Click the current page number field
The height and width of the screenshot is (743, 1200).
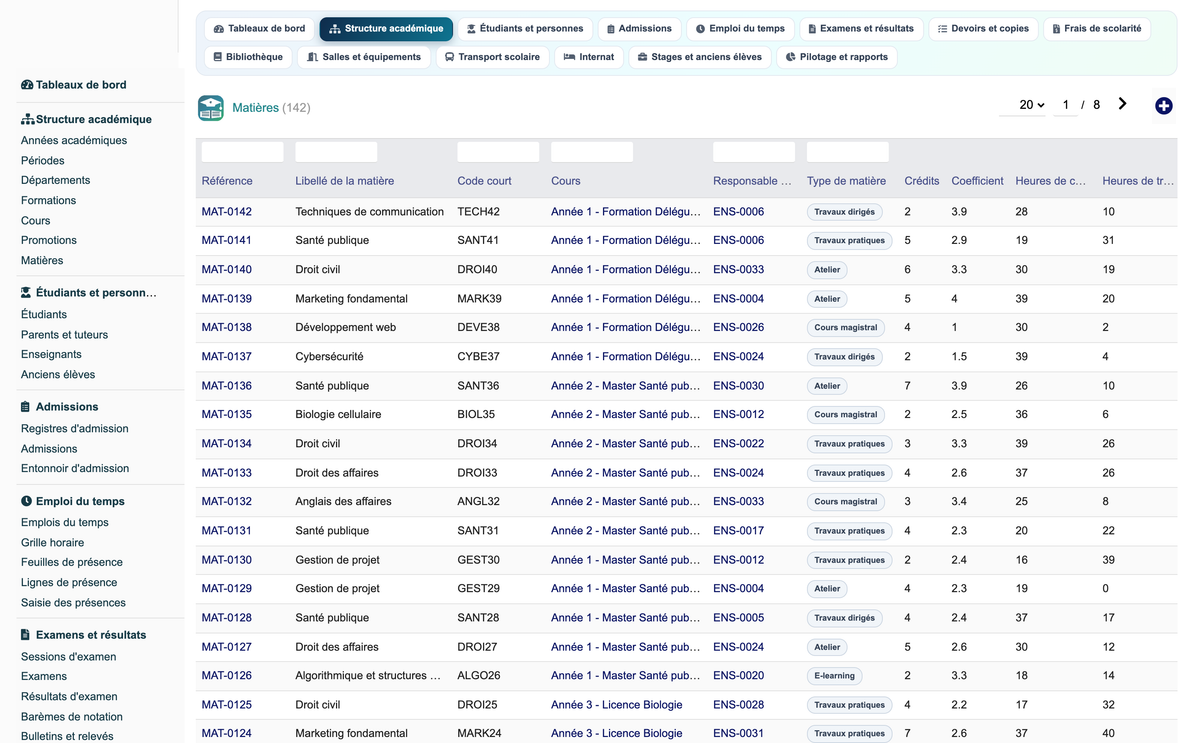(1066, 105)
